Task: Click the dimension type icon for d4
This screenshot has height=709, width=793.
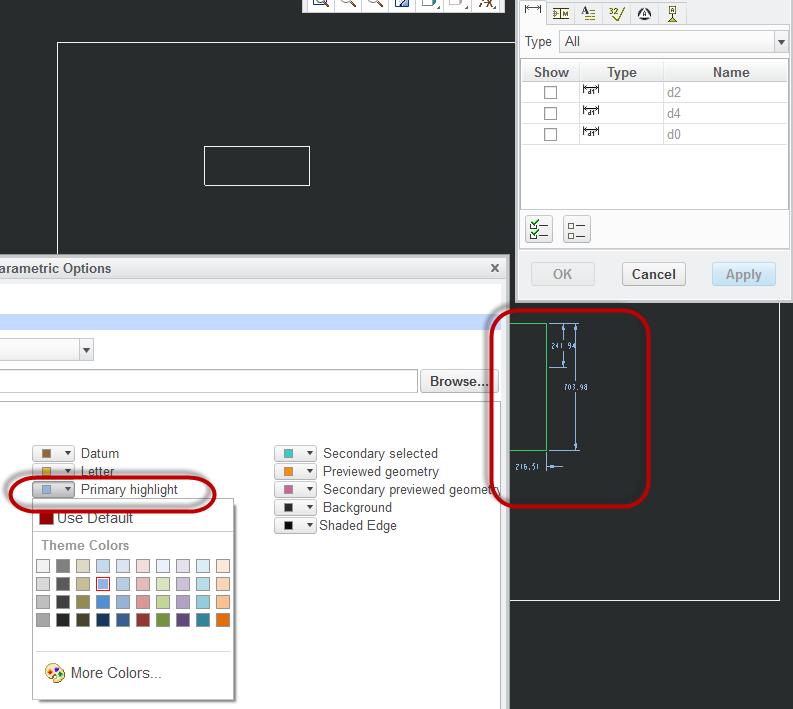Action: click(x=591, y=111)
